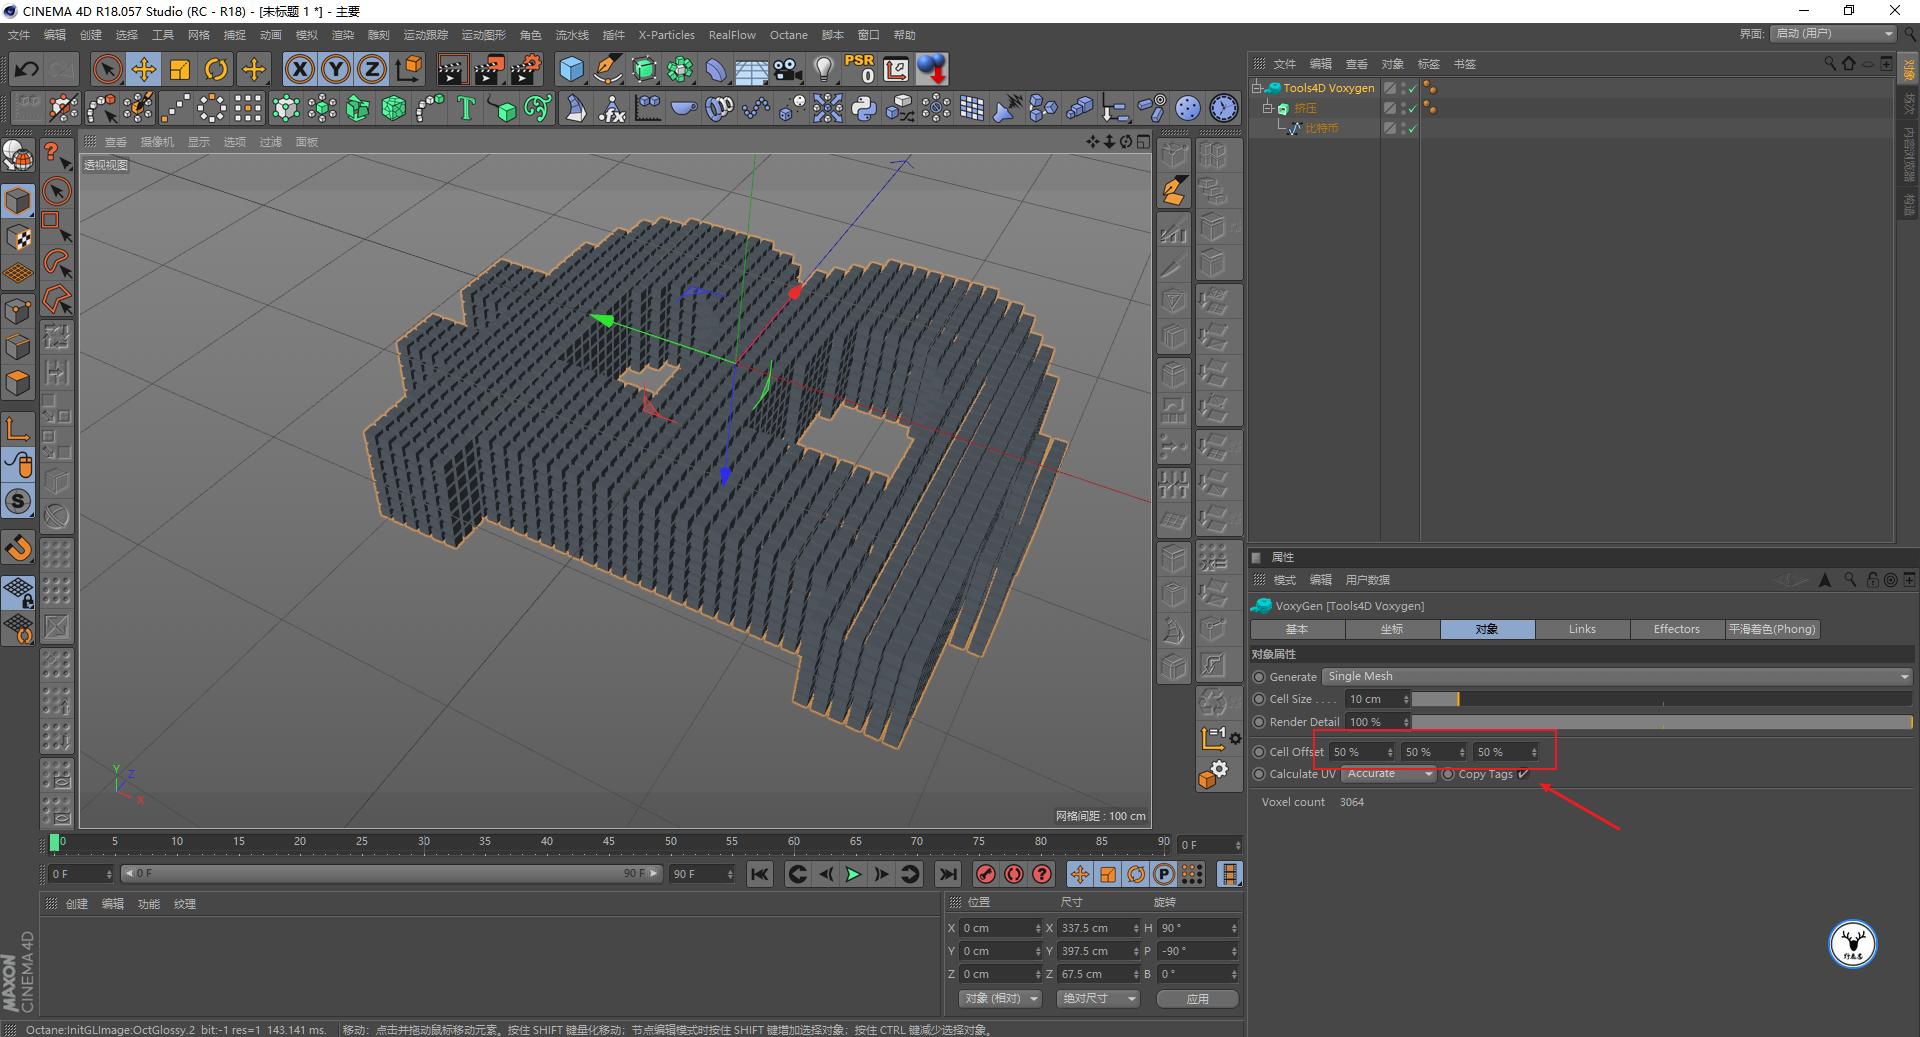Image resolution: width=1920 pixels, height=1037 pixels.
Task: Switch to the Effectors tab
Action: [1676, 629]
